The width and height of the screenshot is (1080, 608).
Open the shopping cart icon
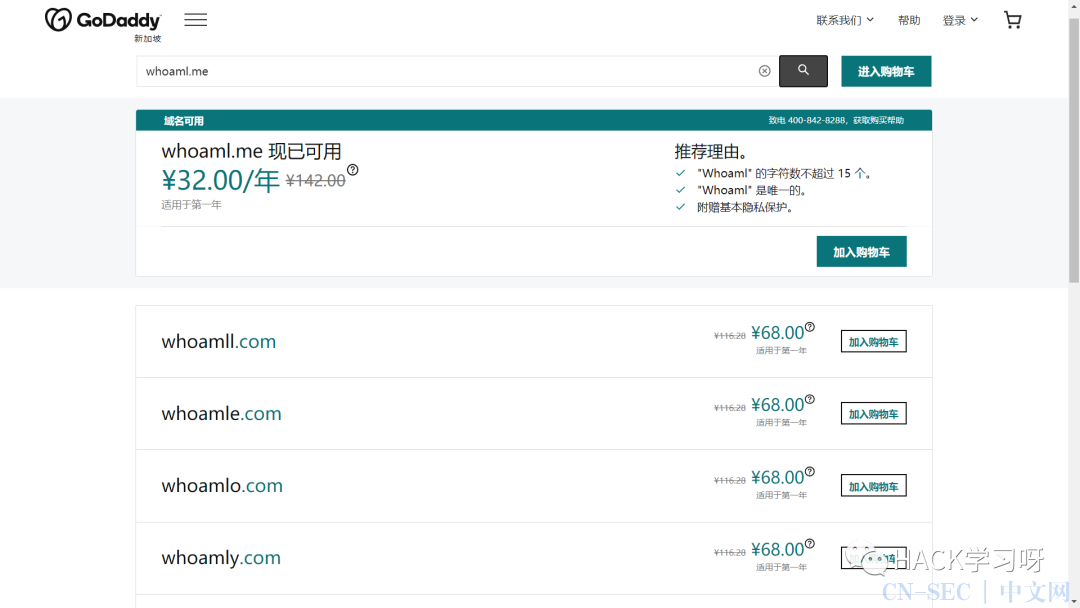[x=1012, y=20]
